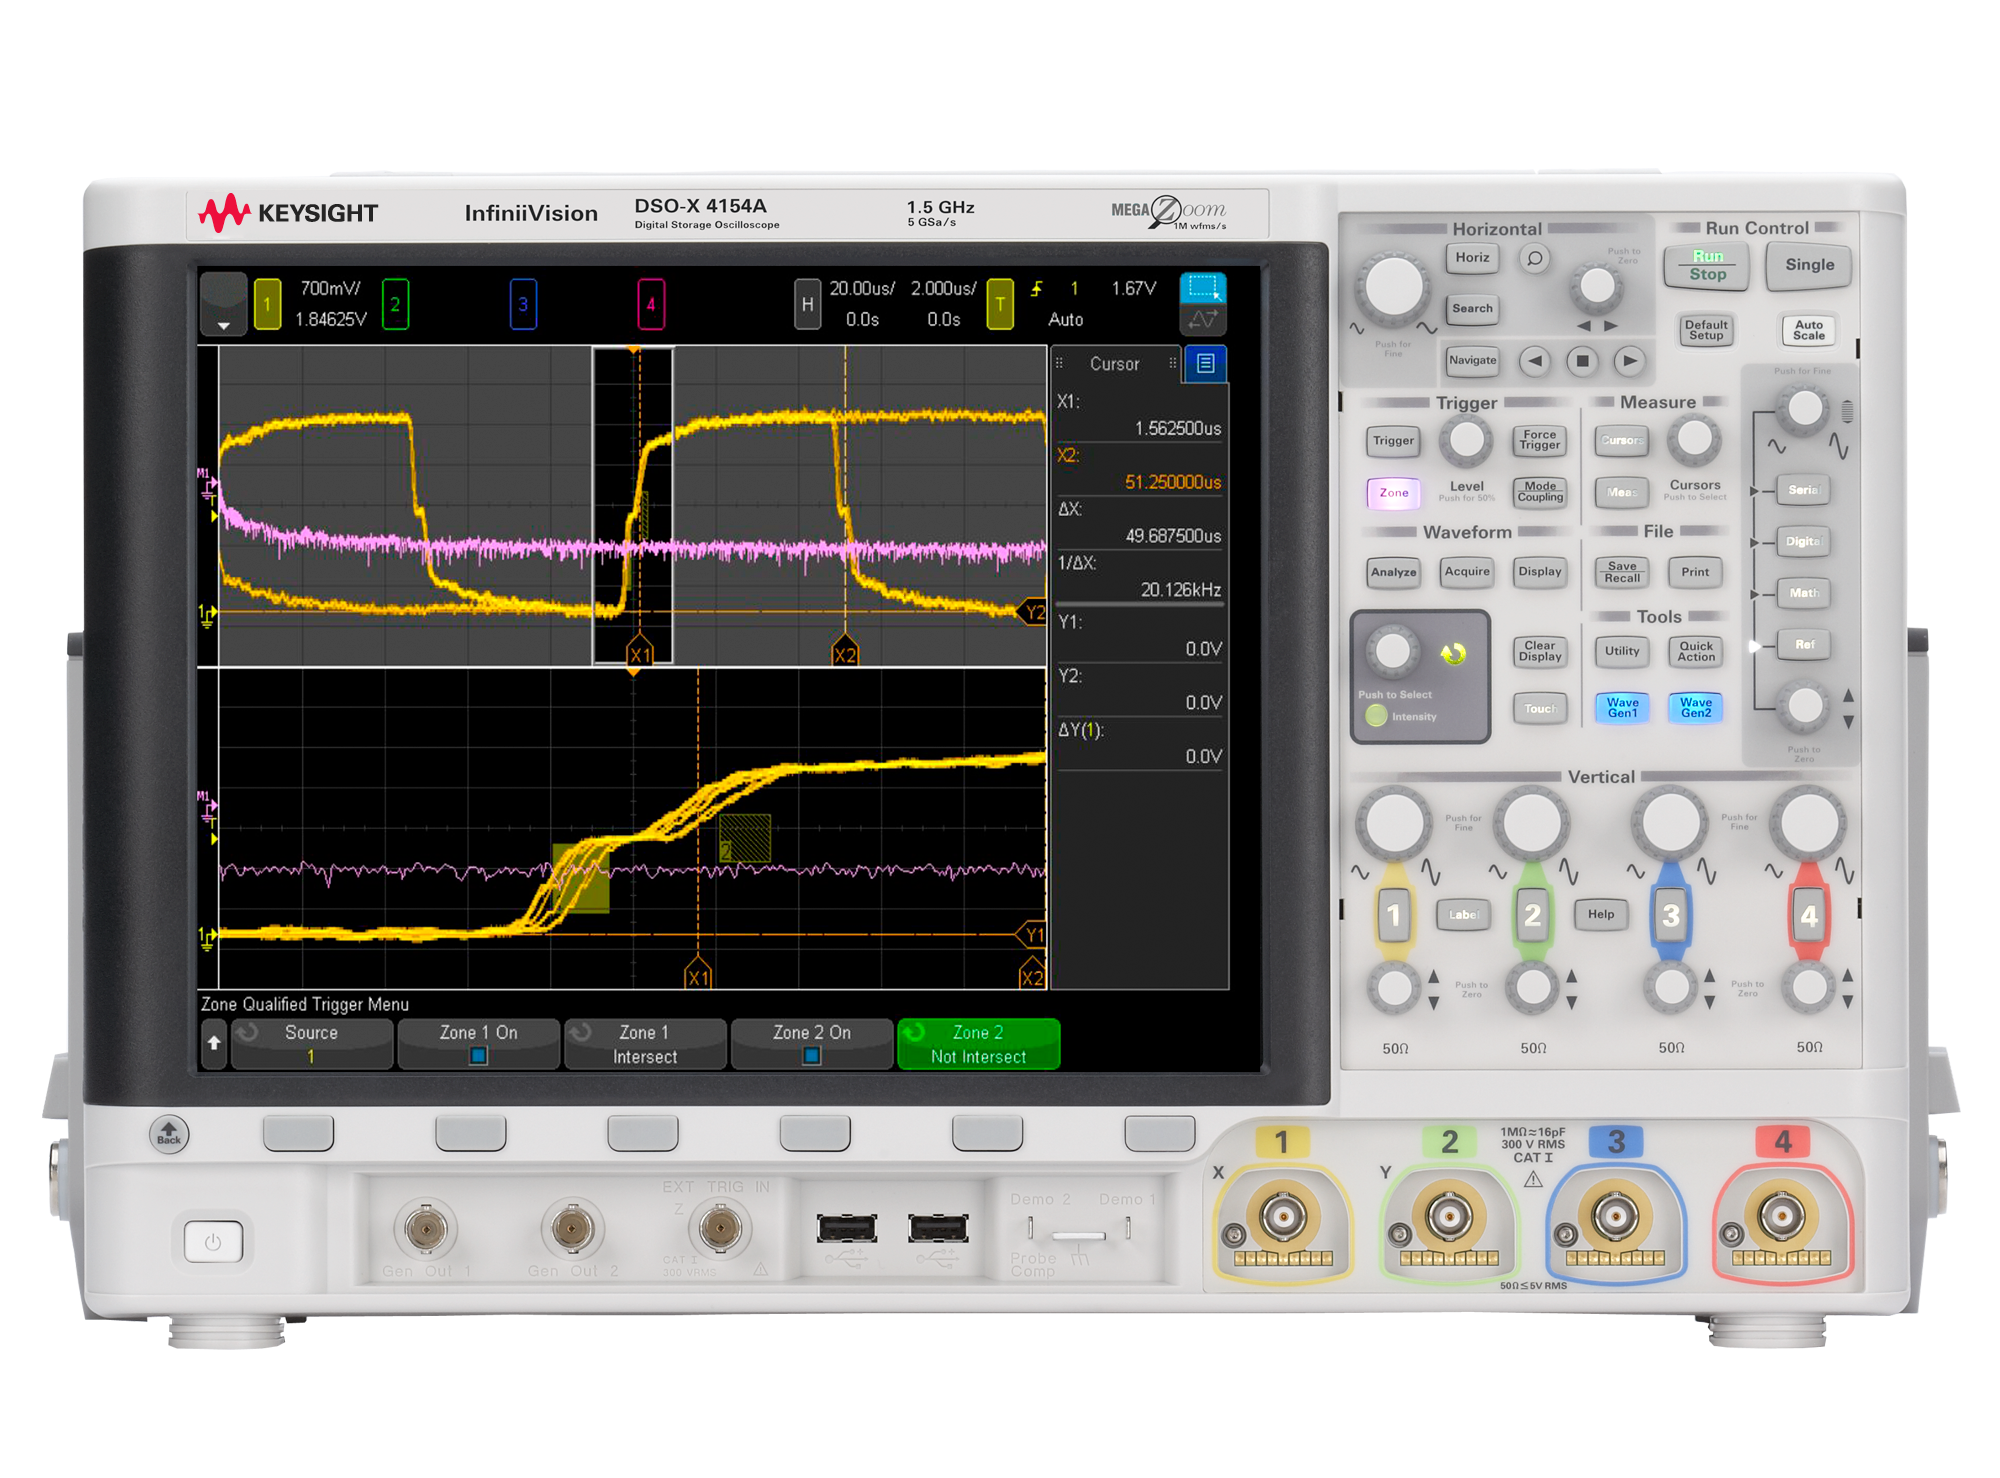Click the trigger Level knob

(x=1466, y=440)
